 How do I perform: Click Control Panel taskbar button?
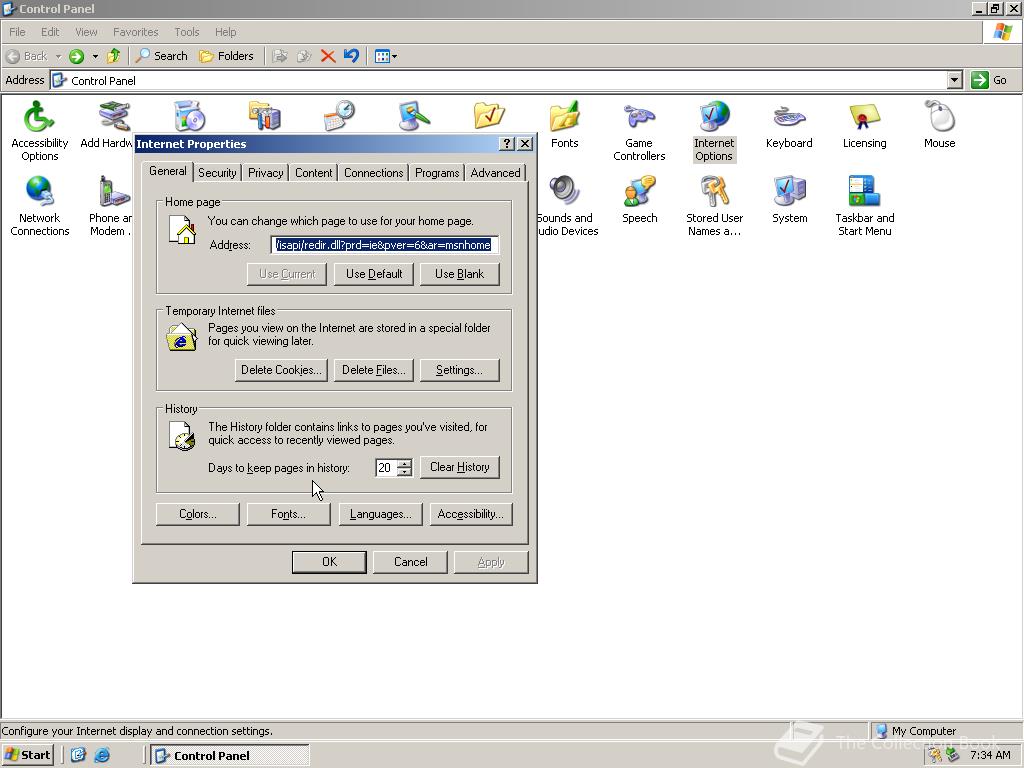point(230,756)
